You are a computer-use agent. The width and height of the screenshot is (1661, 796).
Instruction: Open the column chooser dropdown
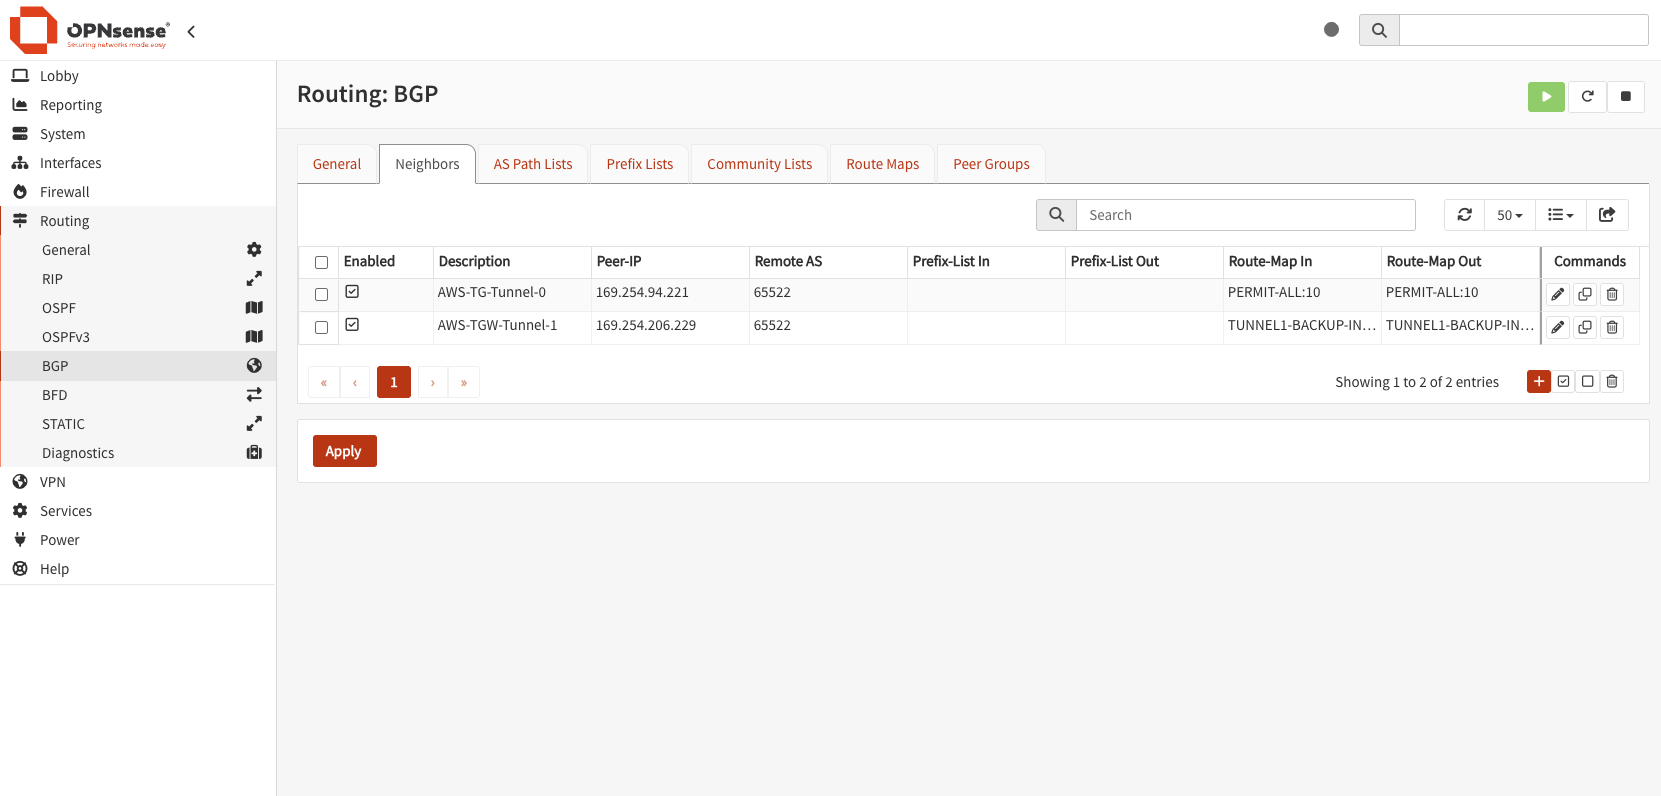pyautogui.click(x=1560, y=215)
